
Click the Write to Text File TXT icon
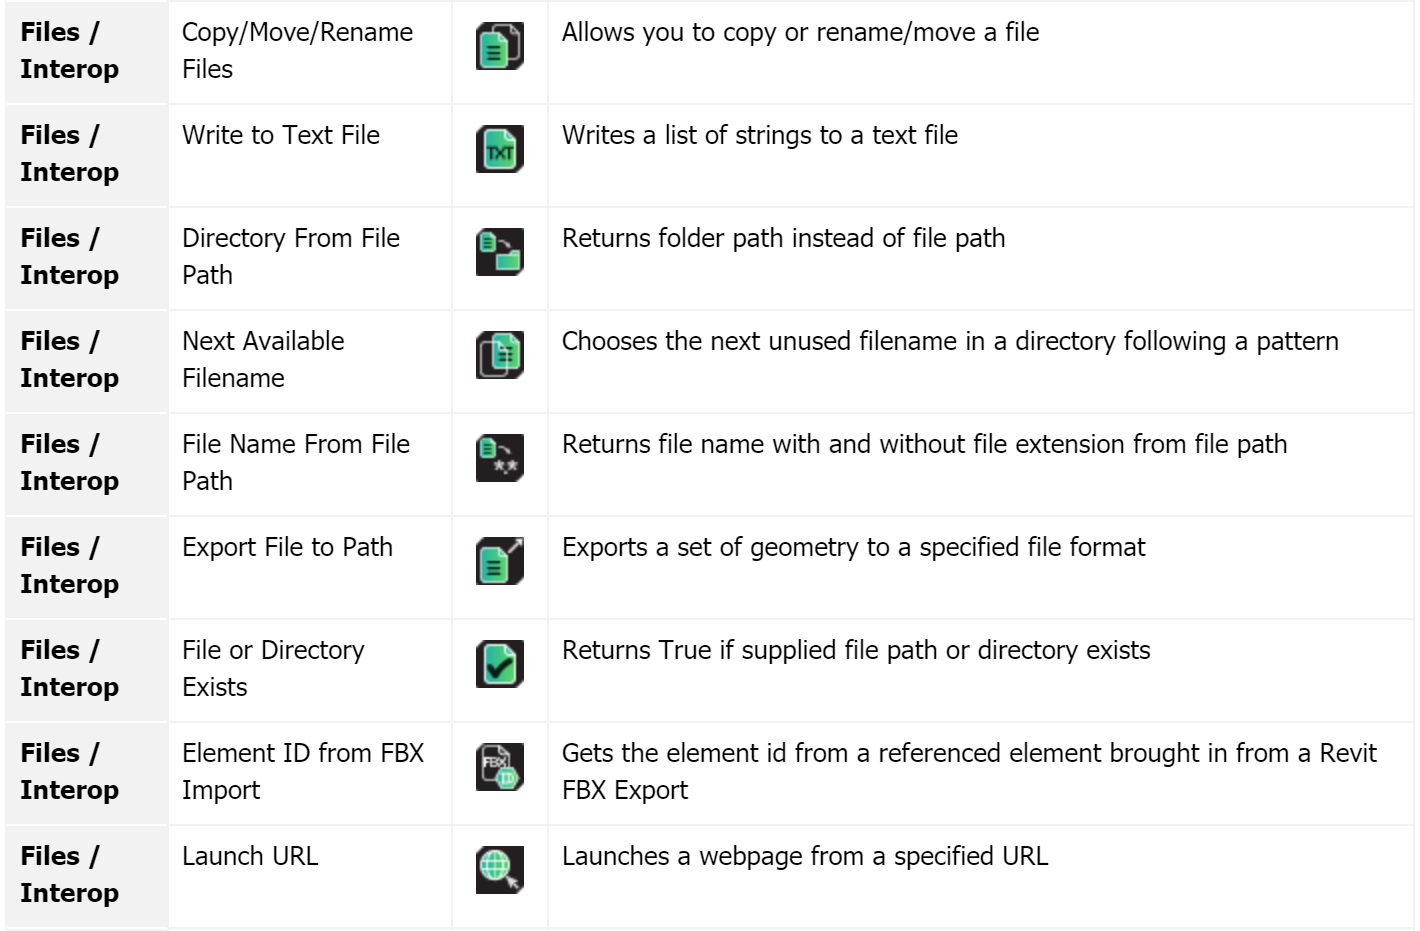coord(499,149)
